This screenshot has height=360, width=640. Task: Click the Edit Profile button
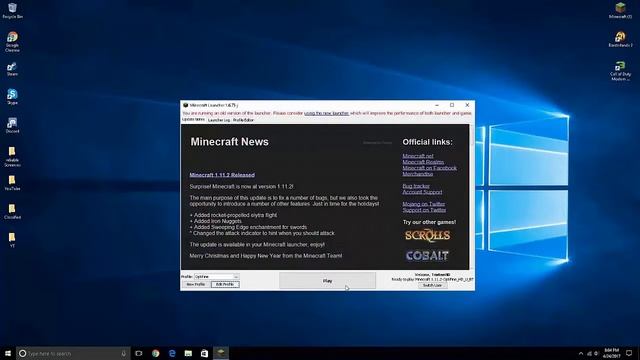point(225,284)
